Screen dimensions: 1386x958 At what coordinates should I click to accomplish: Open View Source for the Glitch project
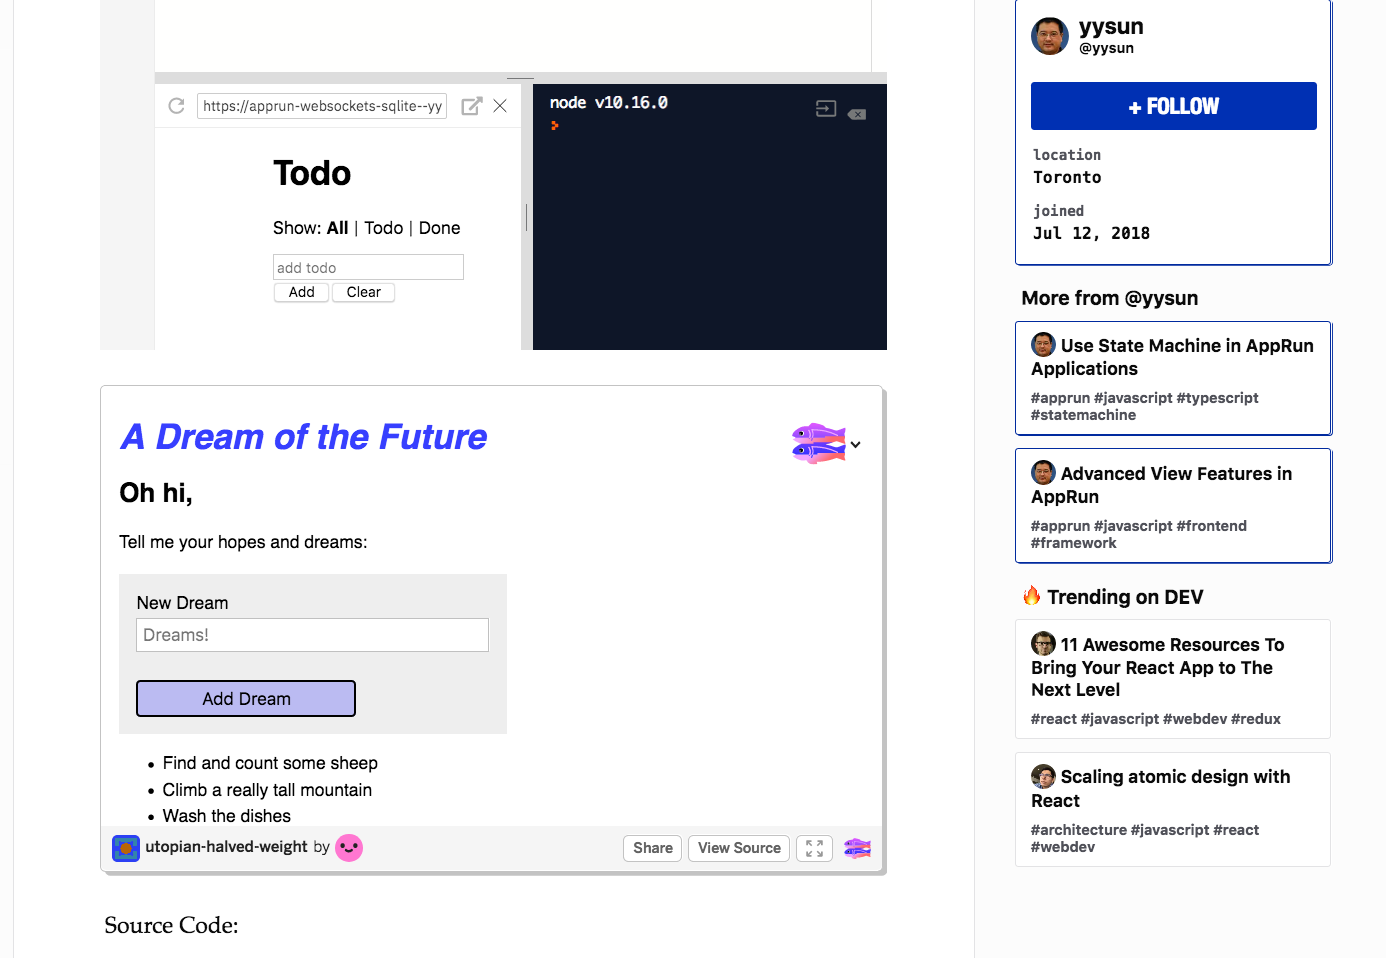tap(738, 848)
